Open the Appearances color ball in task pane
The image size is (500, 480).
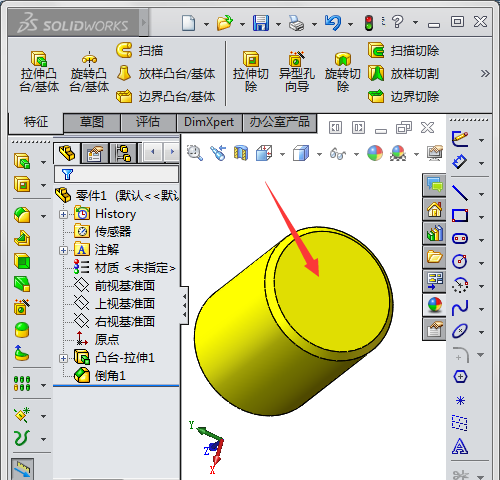pyautogui.click(x=435, y=305)
